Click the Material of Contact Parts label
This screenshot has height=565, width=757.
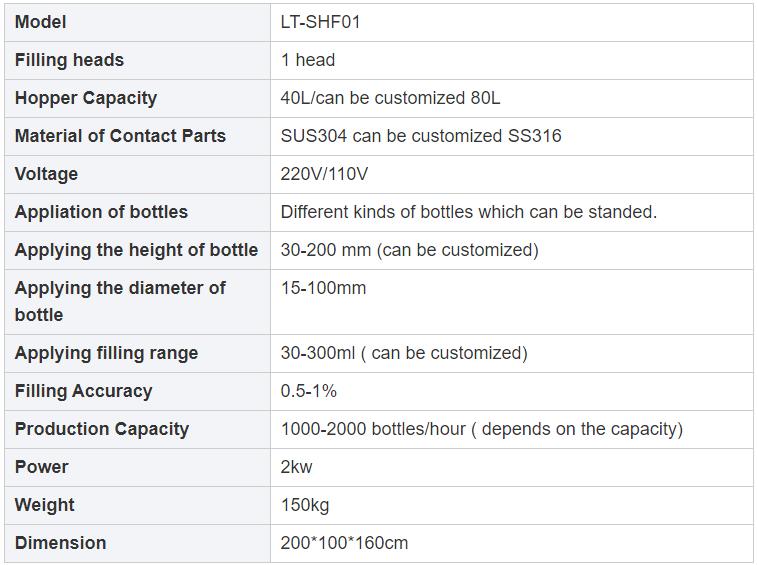(120, 136)
